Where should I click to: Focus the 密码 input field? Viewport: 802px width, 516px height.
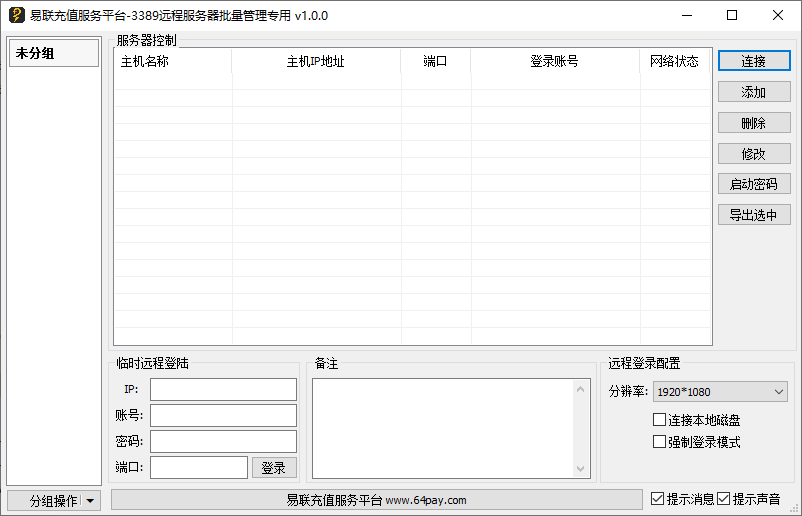tap(224, 442)
